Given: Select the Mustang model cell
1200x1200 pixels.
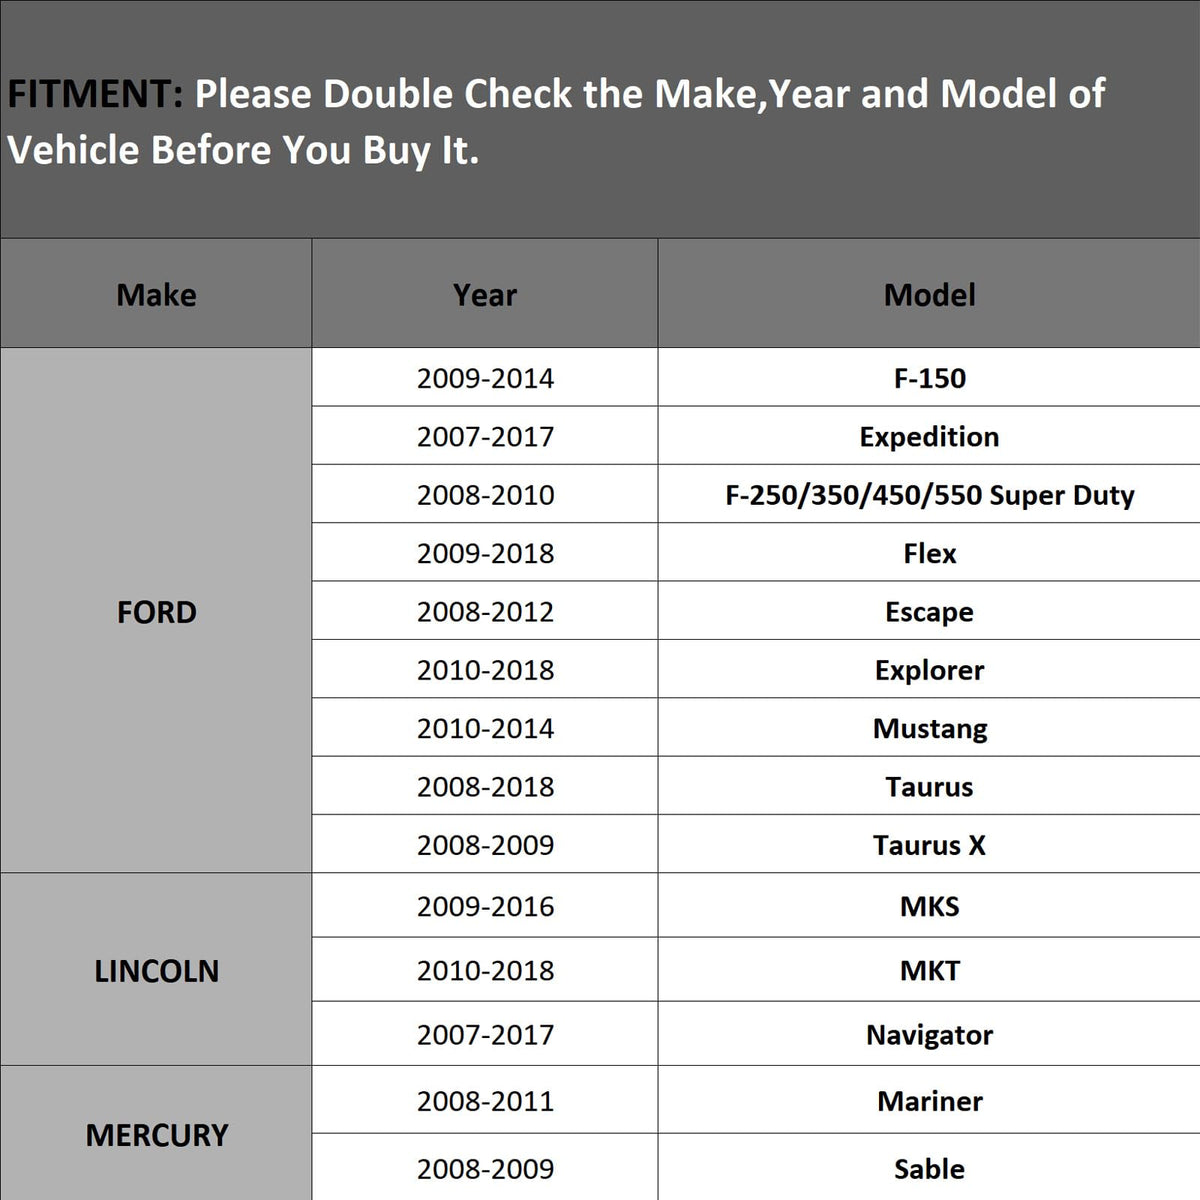Looking at the screenshot, I should (929, 727).
